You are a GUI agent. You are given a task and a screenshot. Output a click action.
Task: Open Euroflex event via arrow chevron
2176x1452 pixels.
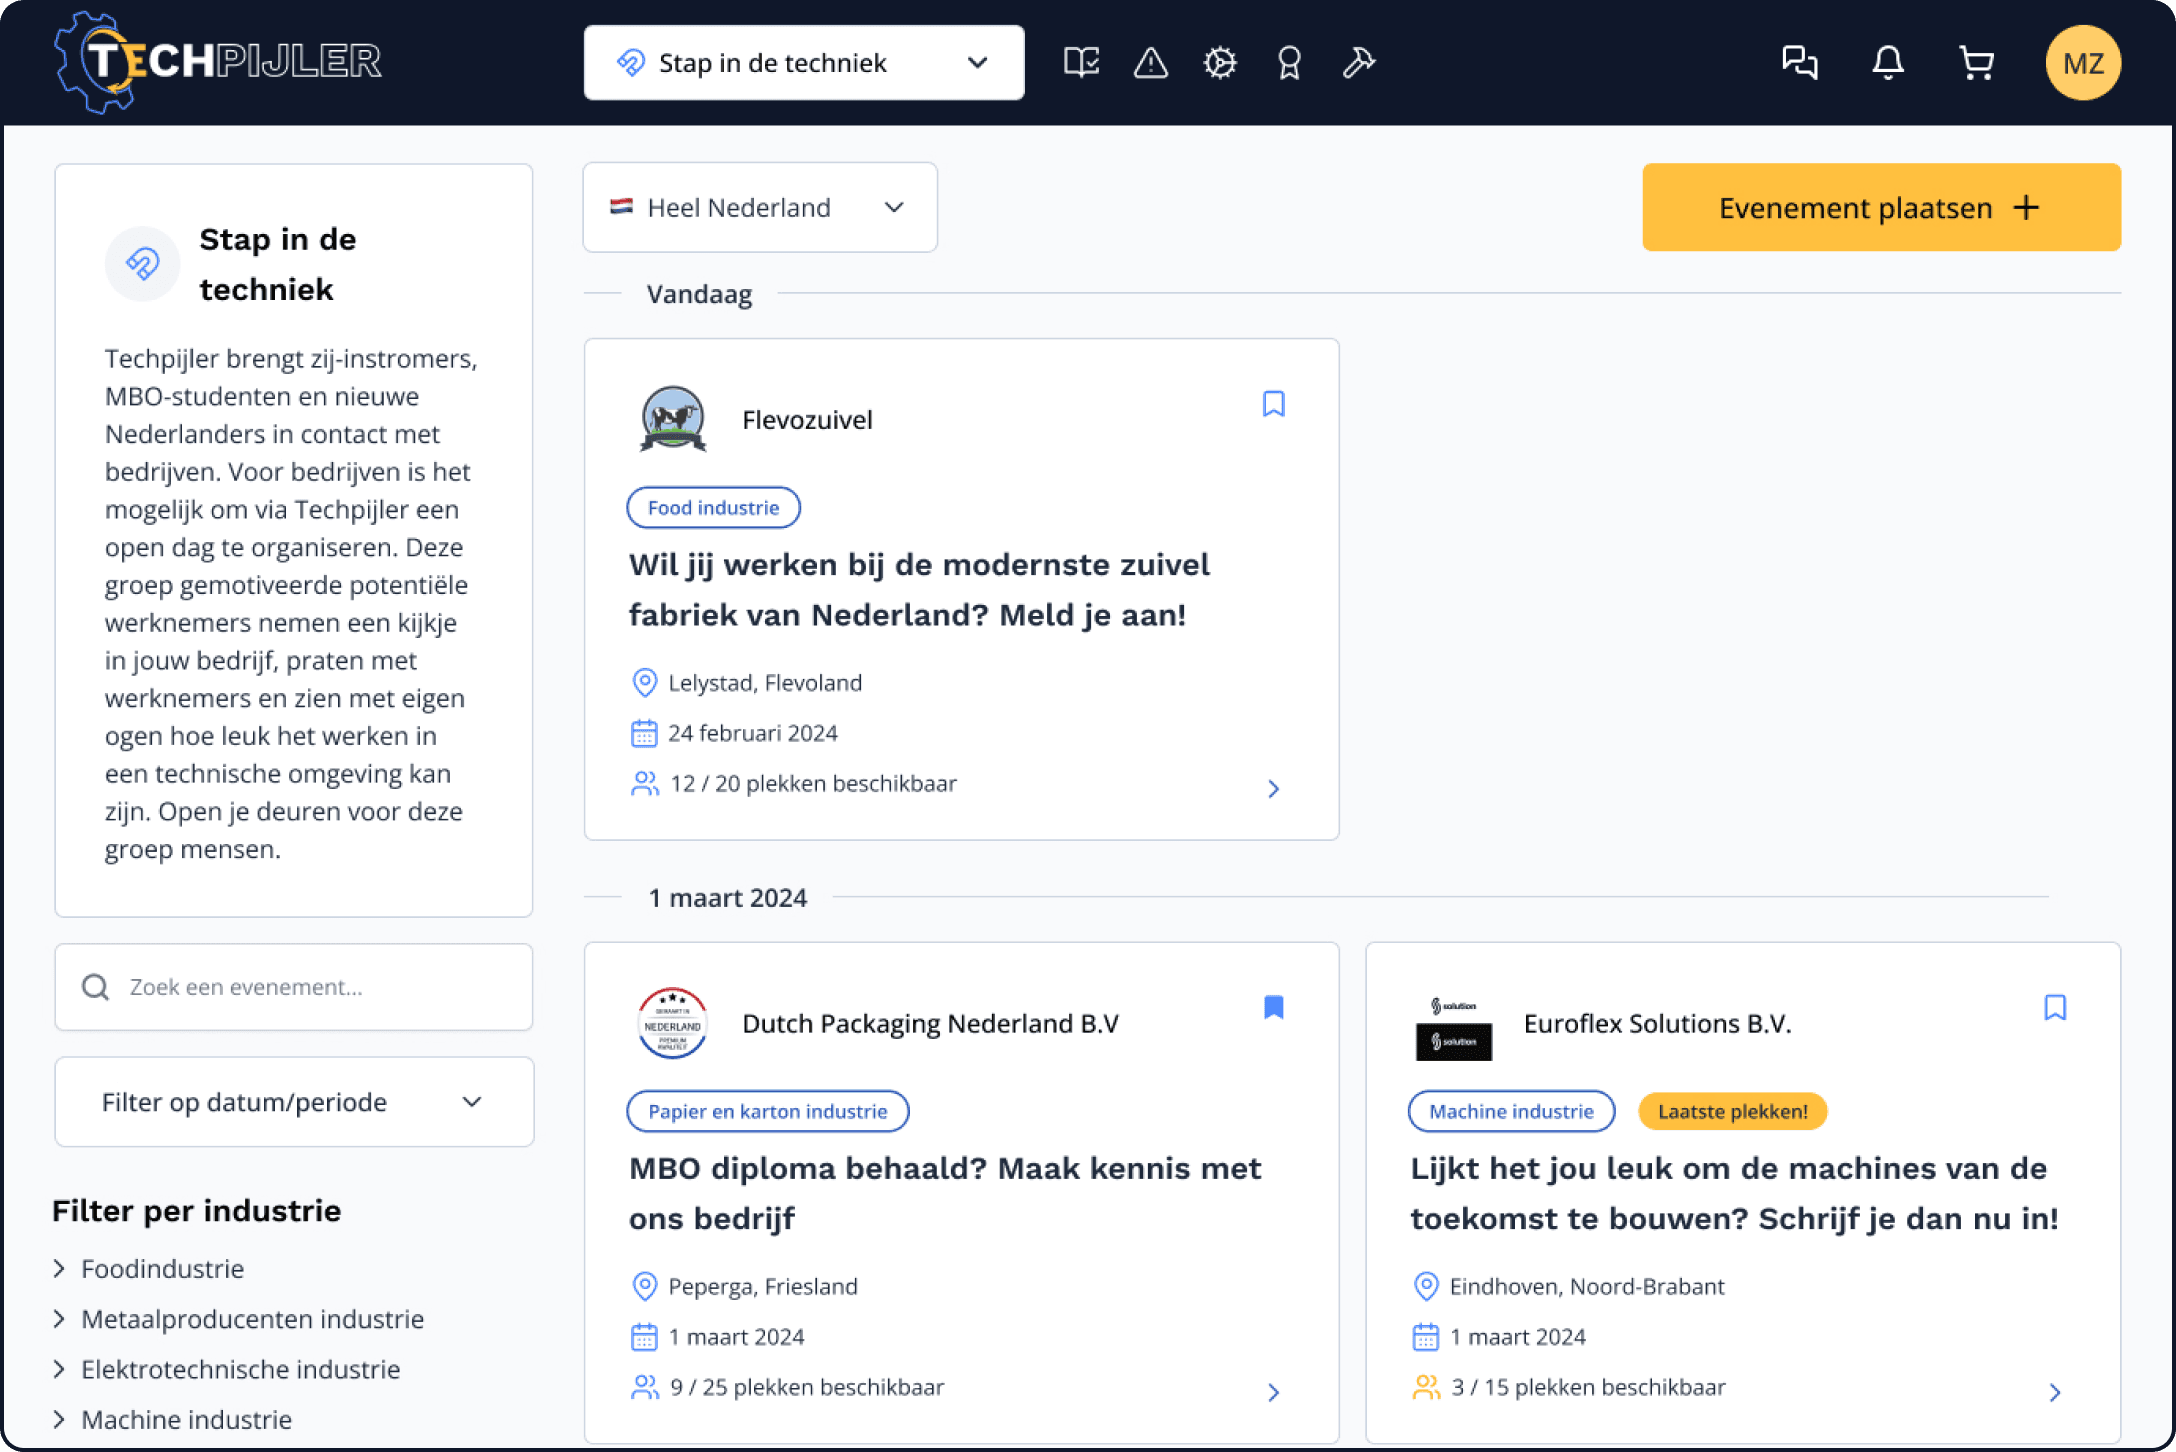point(2055,1393)
